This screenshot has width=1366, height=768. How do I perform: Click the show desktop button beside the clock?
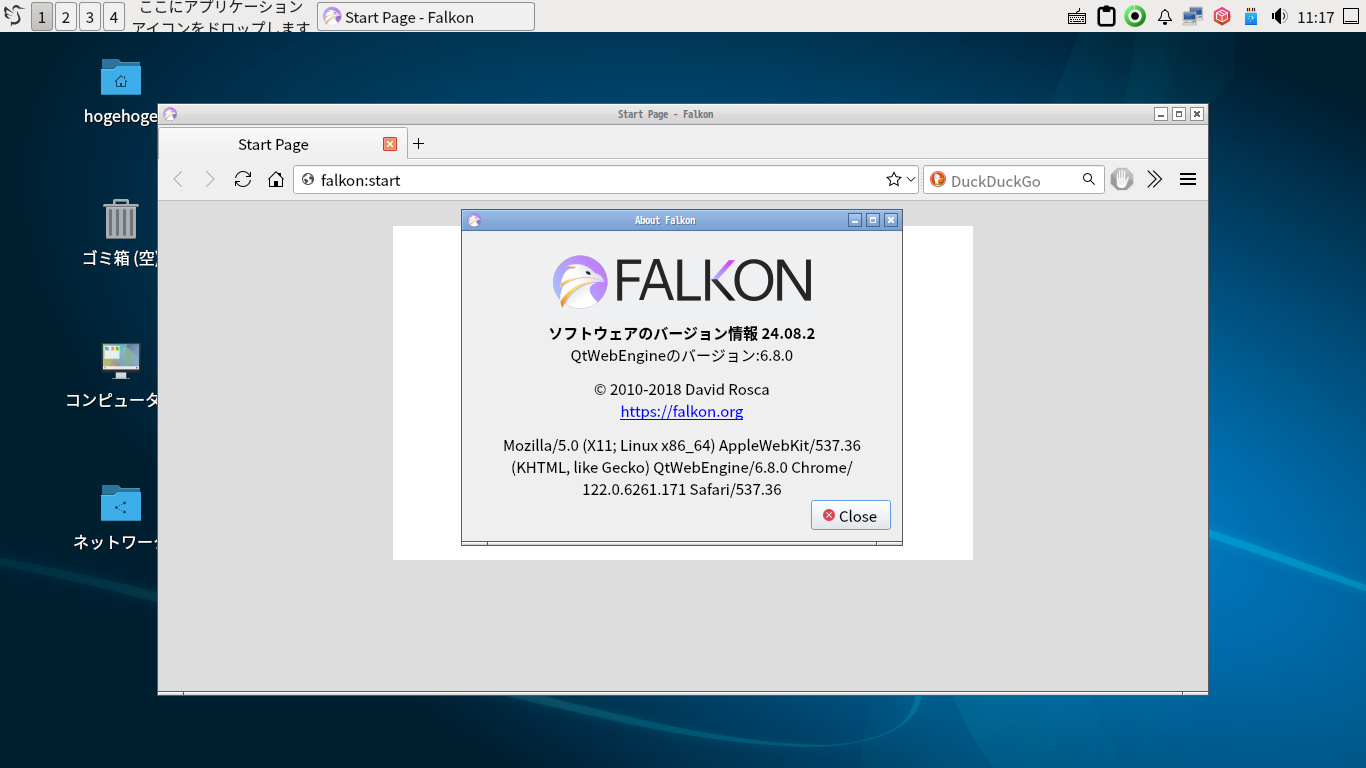point(1353,16)
